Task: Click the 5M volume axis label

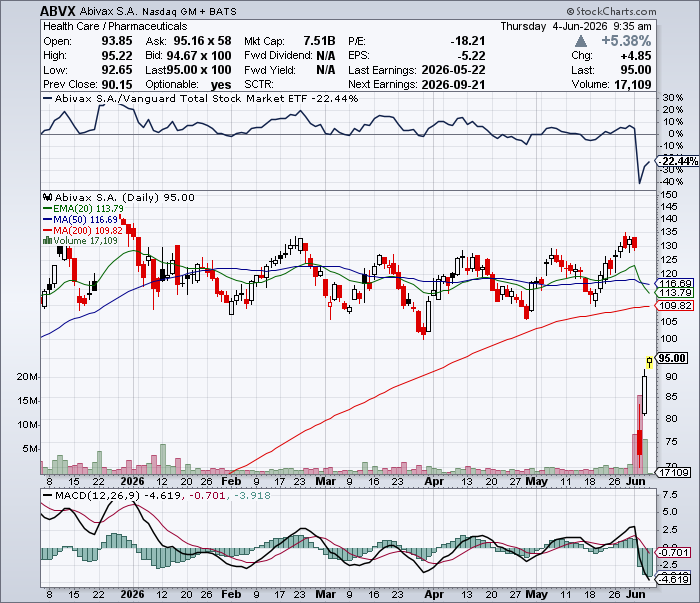Action: 30,449
